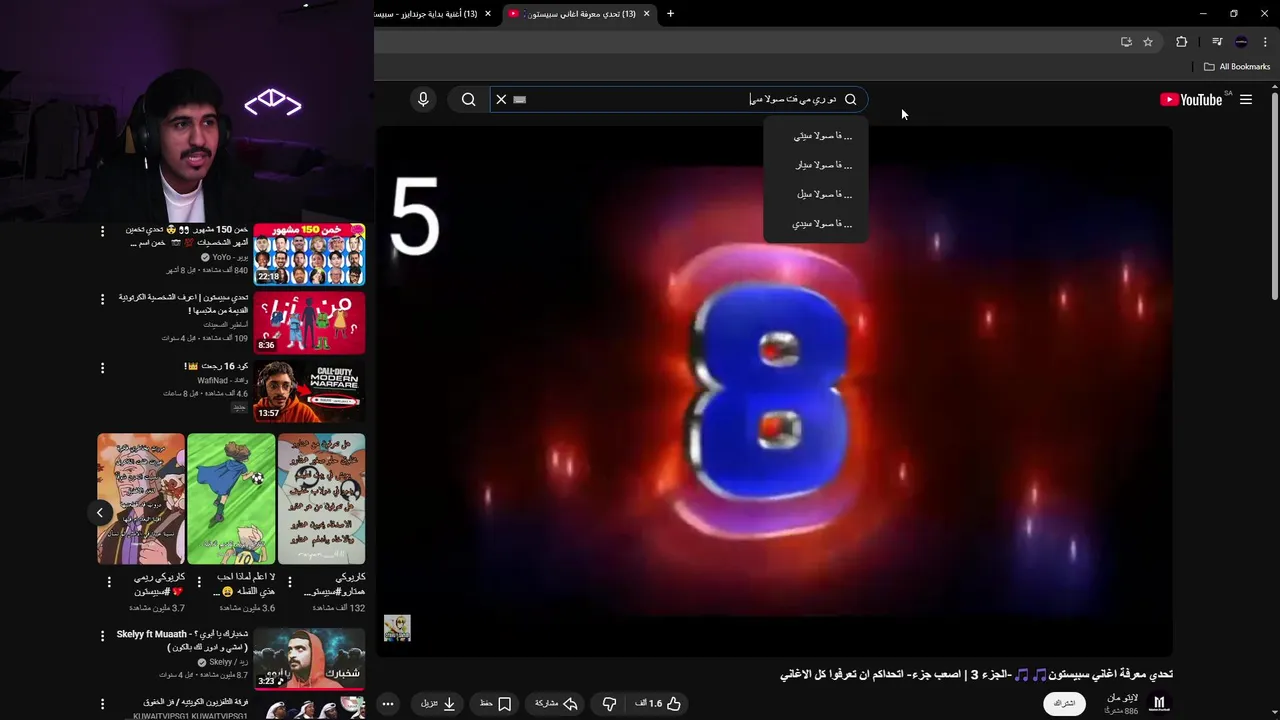Open options menu for 150 celebrities video
Screen dimensions: 1280x720
102,231
